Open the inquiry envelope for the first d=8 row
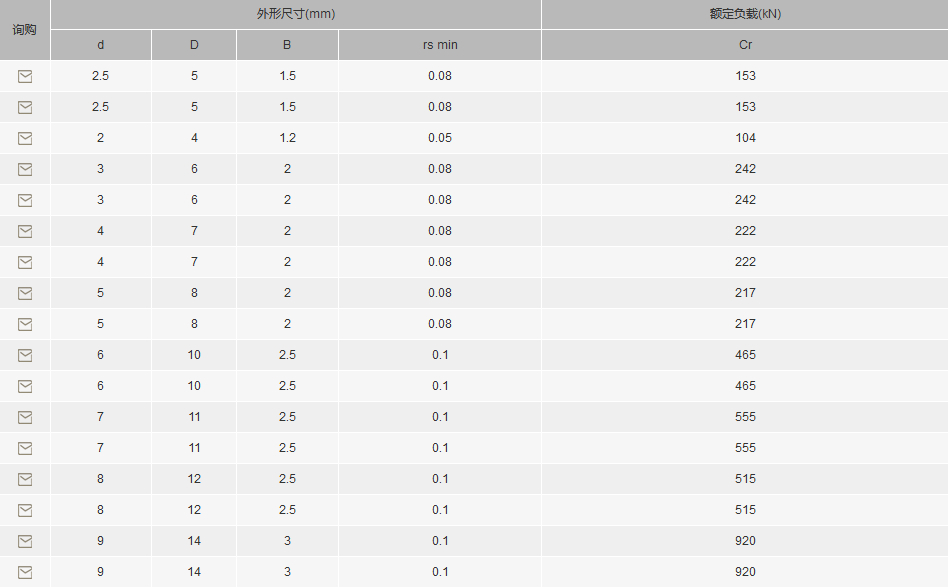This screenshot has width=948, height=588. pyautogui.click(x=25, y=479)
